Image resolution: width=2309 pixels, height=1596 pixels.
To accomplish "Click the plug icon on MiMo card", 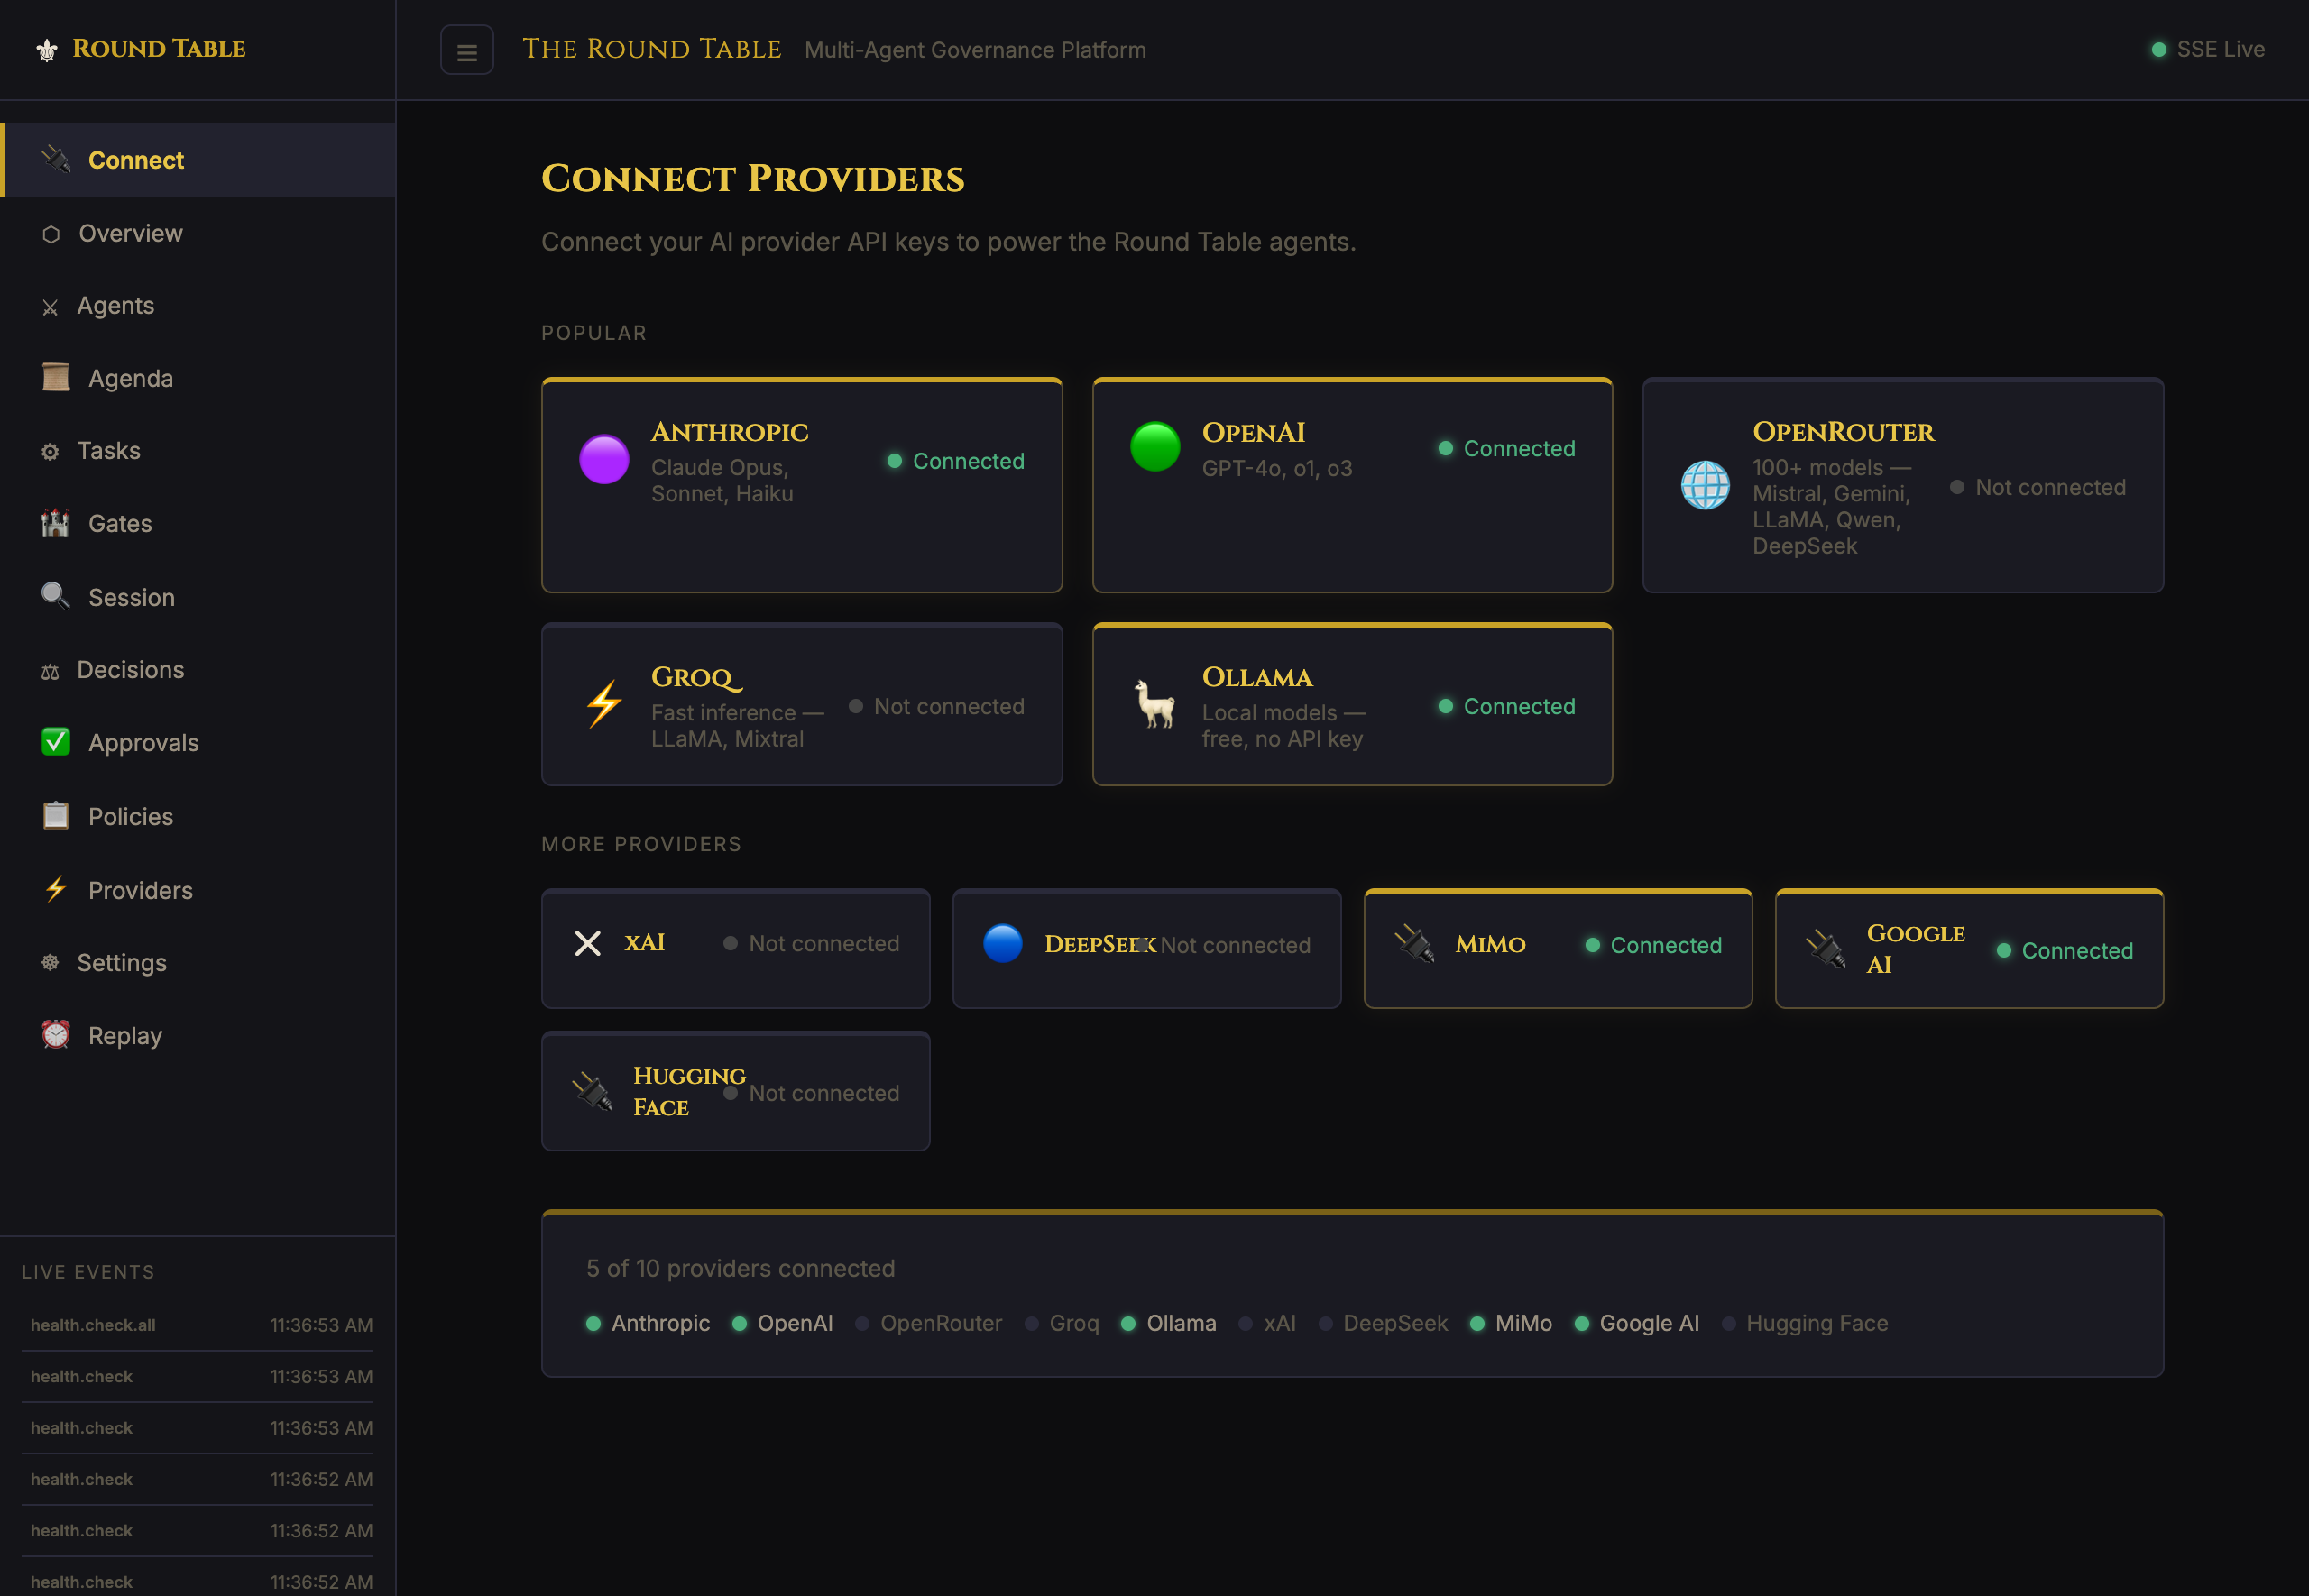I will coord(1415,944).
